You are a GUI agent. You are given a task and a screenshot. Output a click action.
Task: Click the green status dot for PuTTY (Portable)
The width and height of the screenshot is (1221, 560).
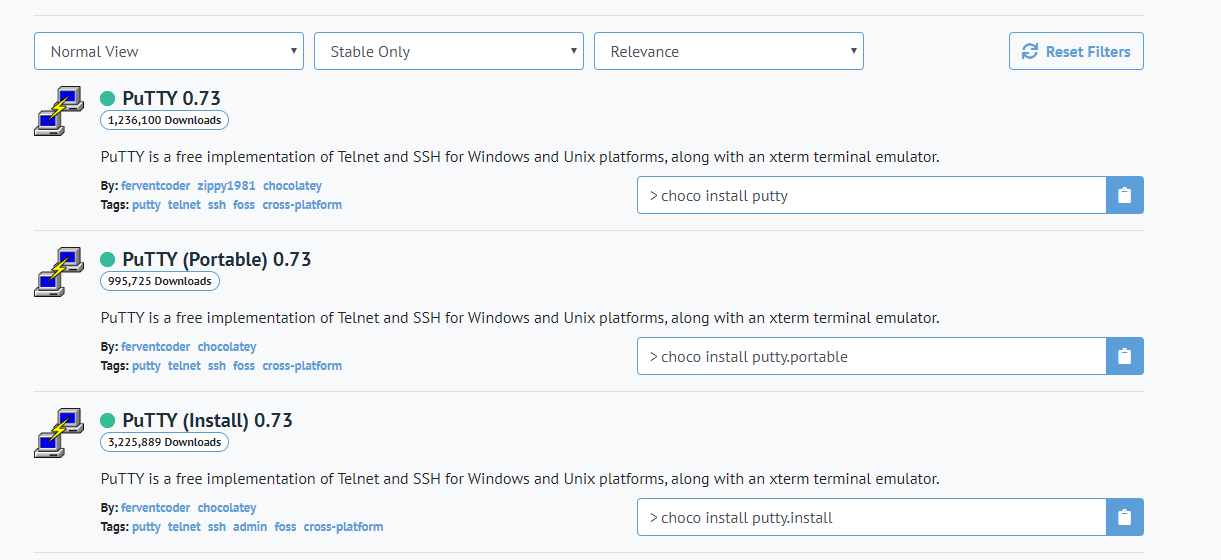[108, 259]
